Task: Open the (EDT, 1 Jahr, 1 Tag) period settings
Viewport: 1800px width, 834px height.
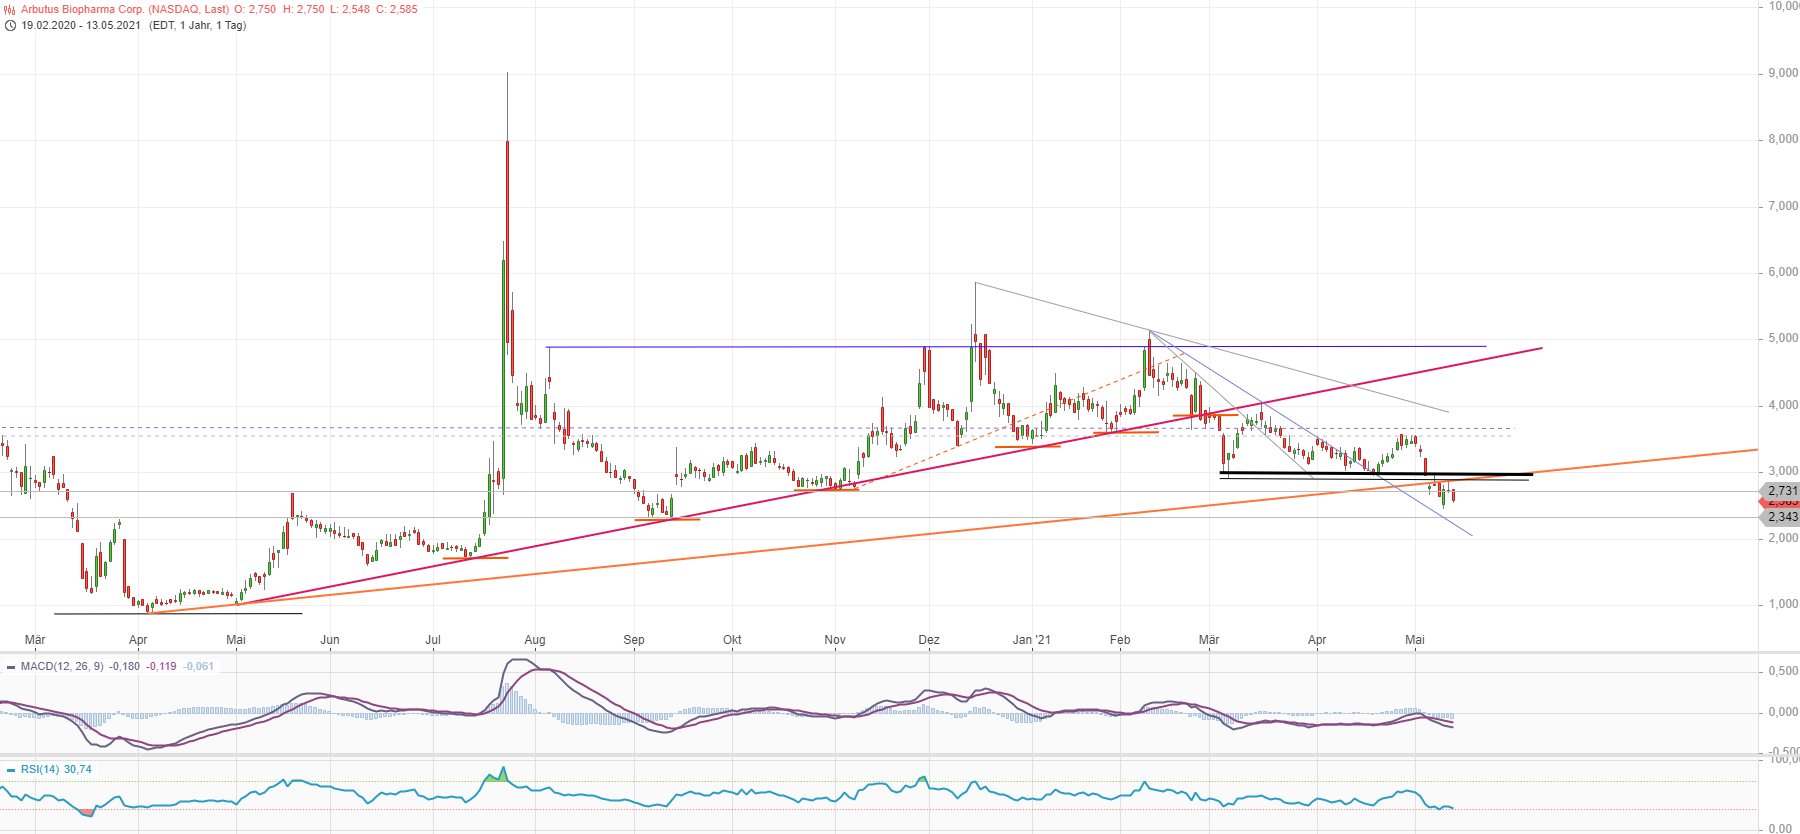Action: (197, 26)
